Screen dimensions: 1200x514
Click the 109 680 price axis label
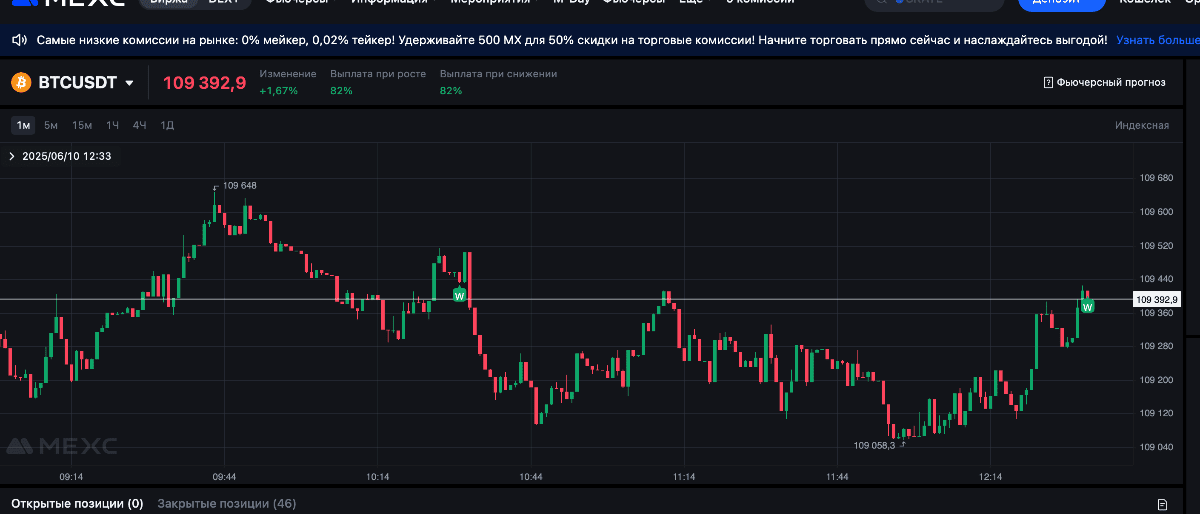coord(1157,178)
